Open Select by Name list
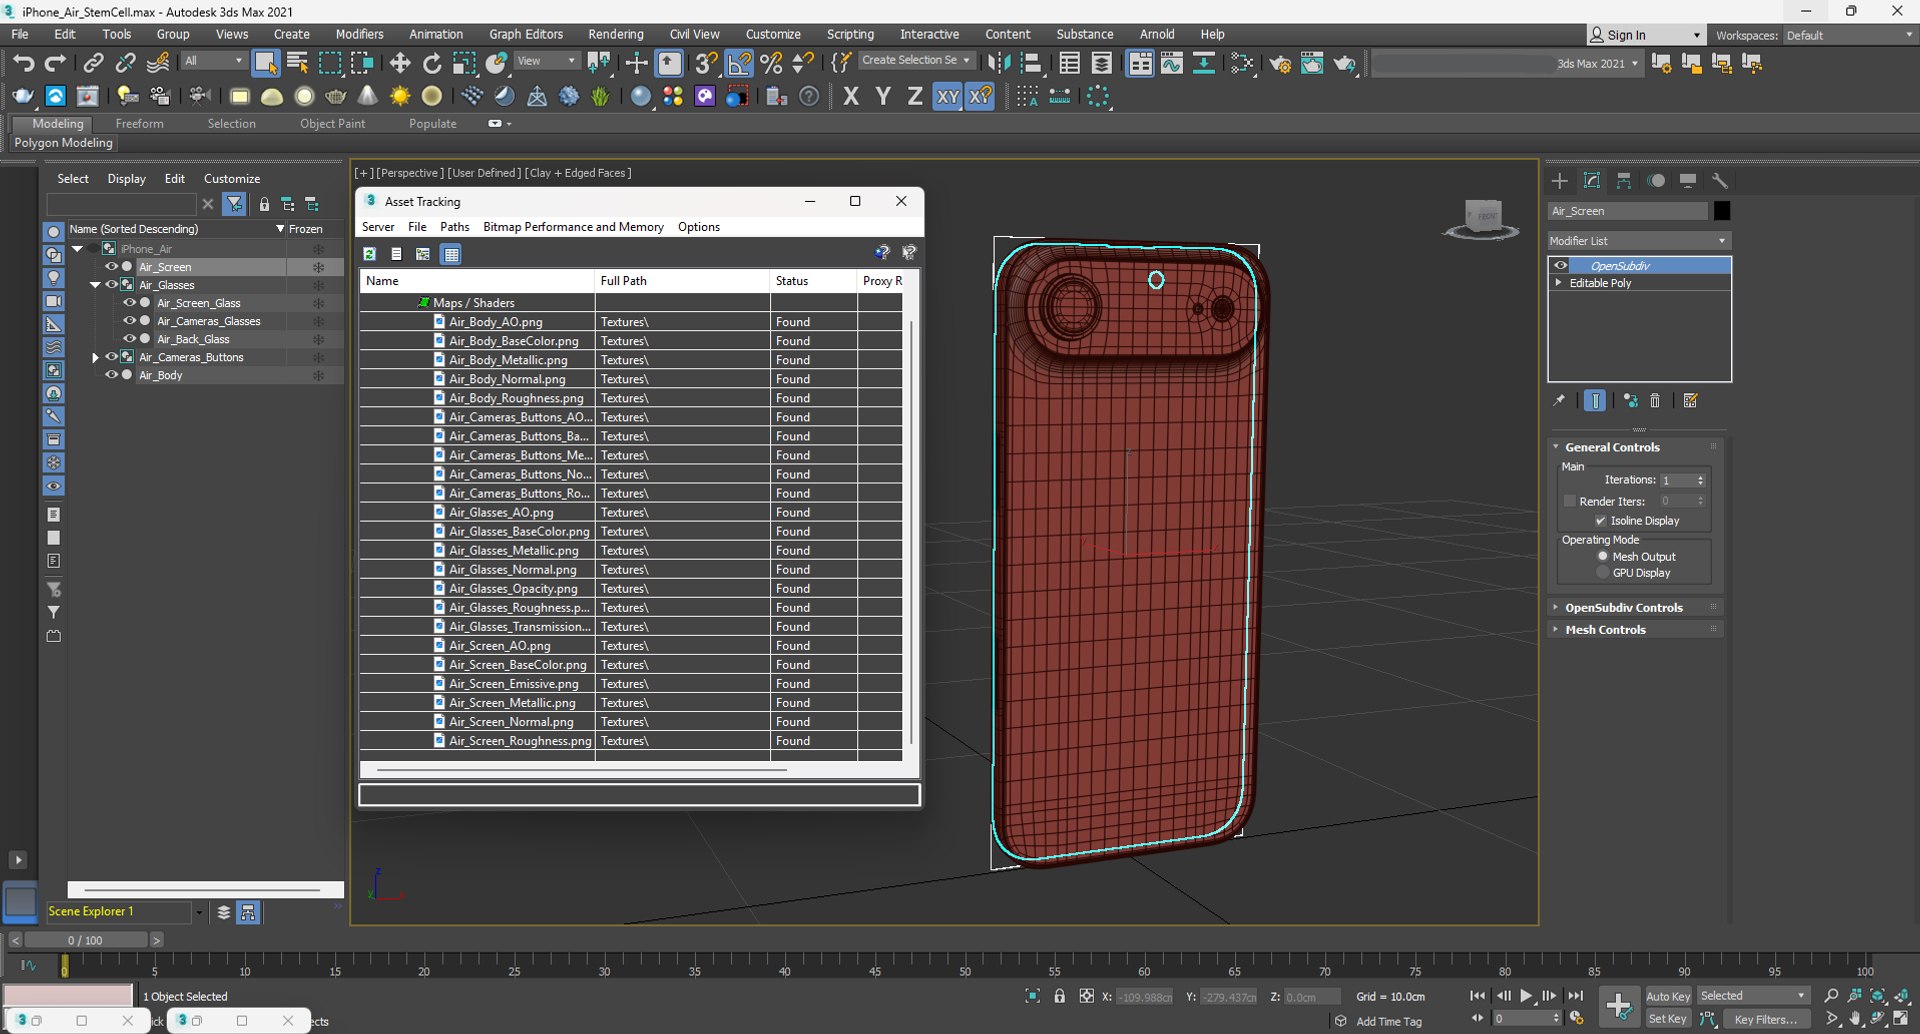Screen dimensions: 1920x1034 [297, 63]
